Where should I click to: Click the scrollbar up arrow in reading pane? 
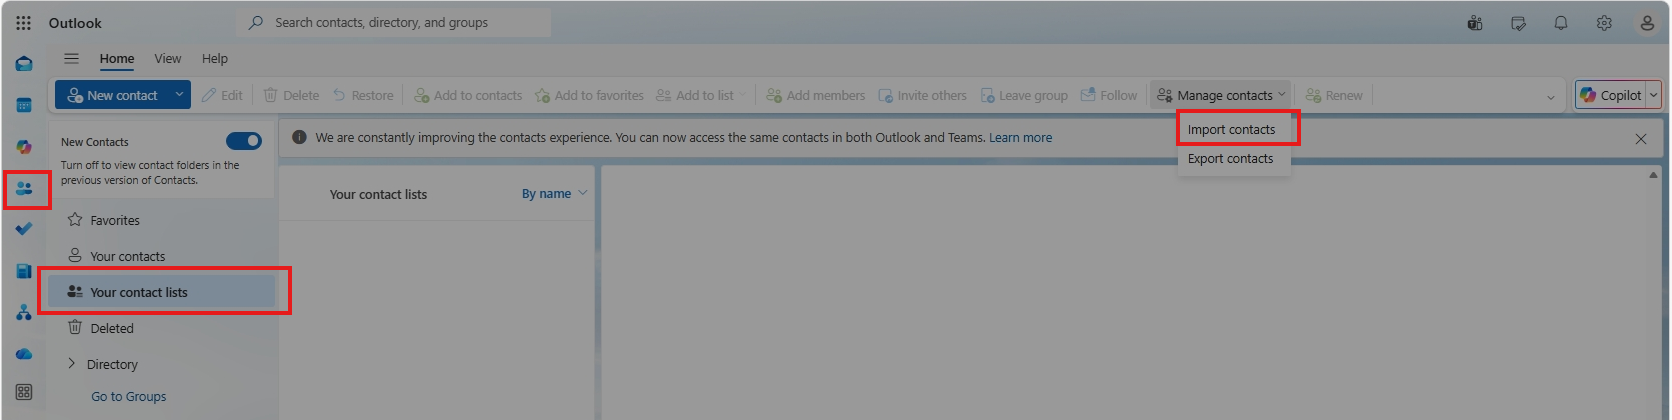pyautogui.click(x=1653, y=175)
